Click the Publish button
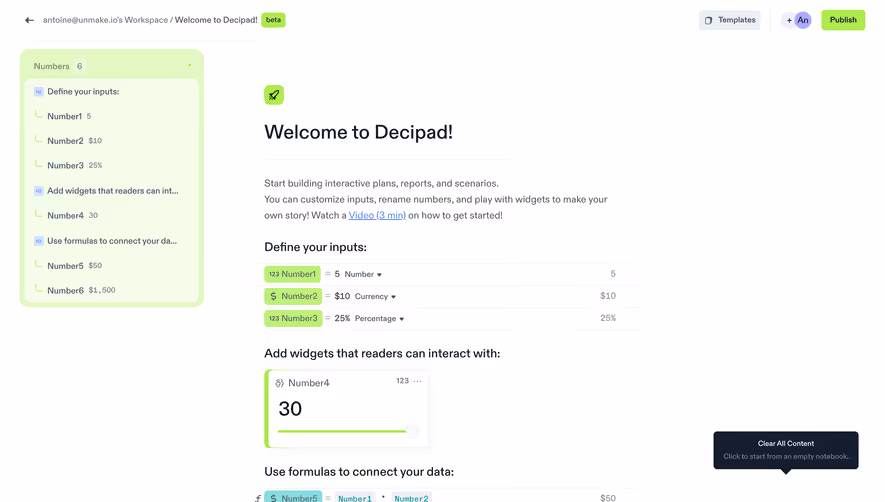Image resolution: width=885 pixels, height=502 pixels. pos(843,20)
